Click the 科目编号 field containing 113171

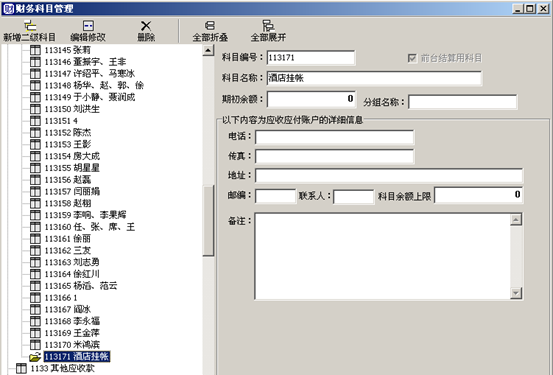(x=311, y=58)
